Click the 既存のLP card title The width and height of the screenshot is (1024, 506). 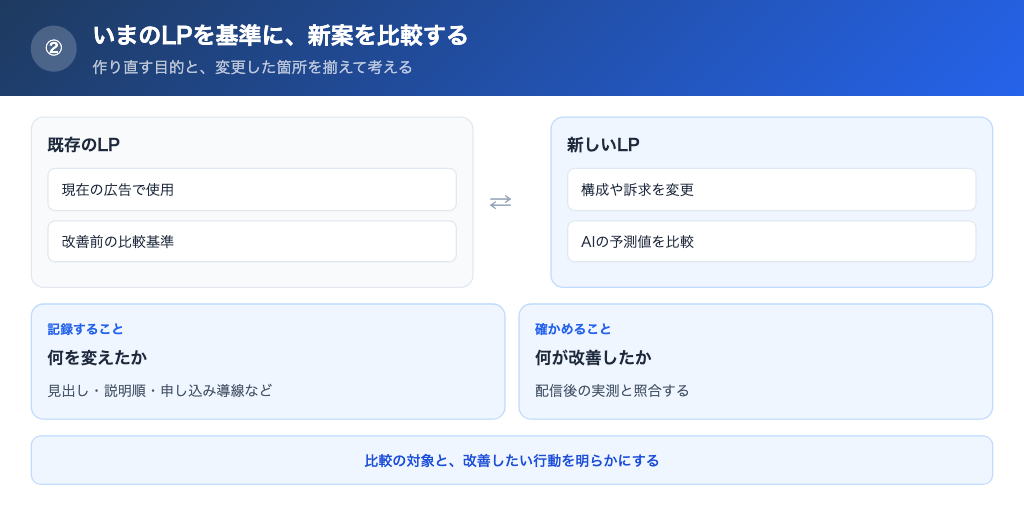(84, 146)
